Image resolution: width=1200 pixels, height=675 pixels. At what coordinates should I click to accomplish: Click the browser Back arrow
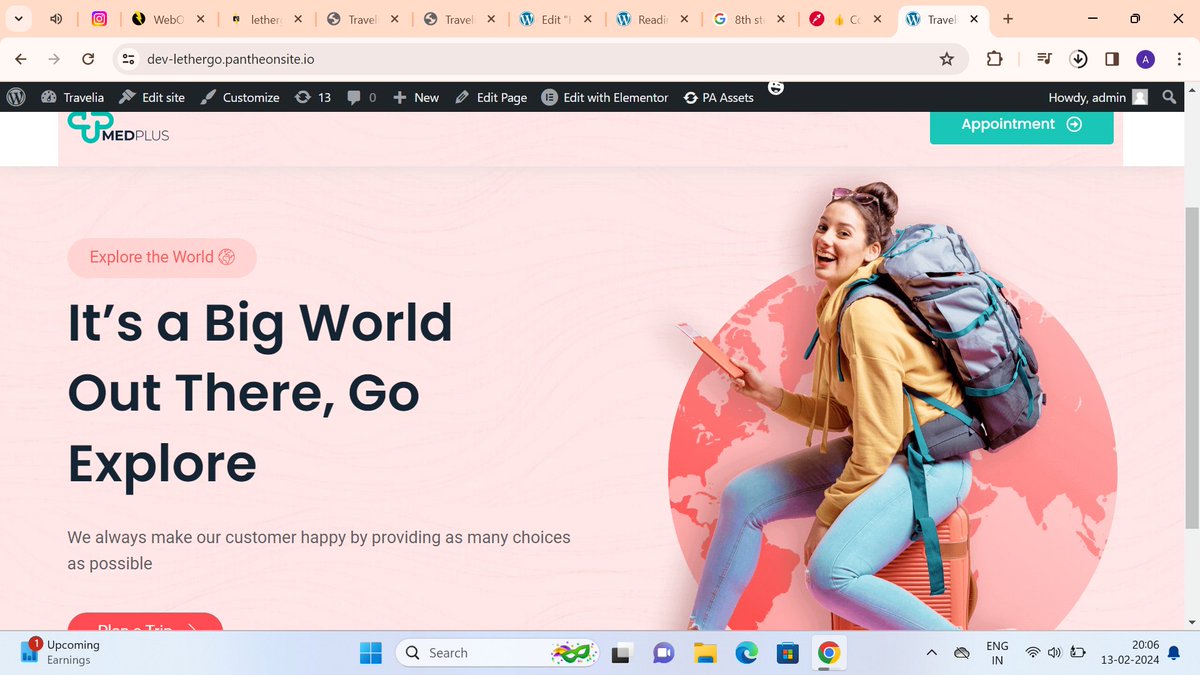click(x=21, y=59)
